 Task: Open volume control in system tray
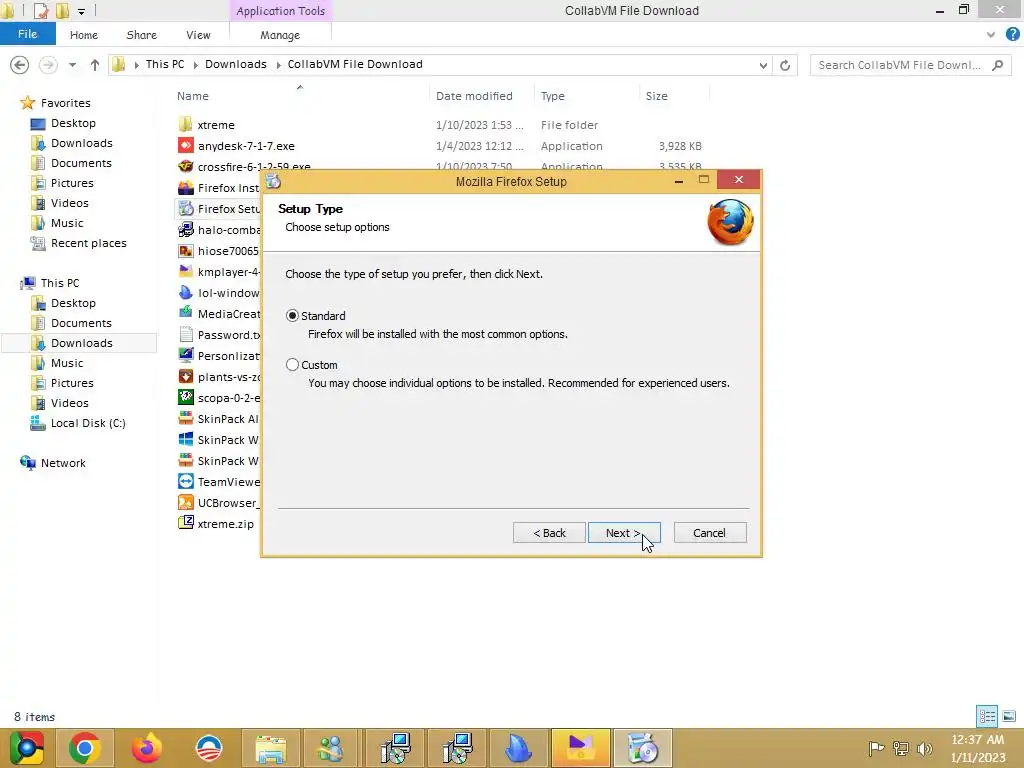[x=924, y=748]
